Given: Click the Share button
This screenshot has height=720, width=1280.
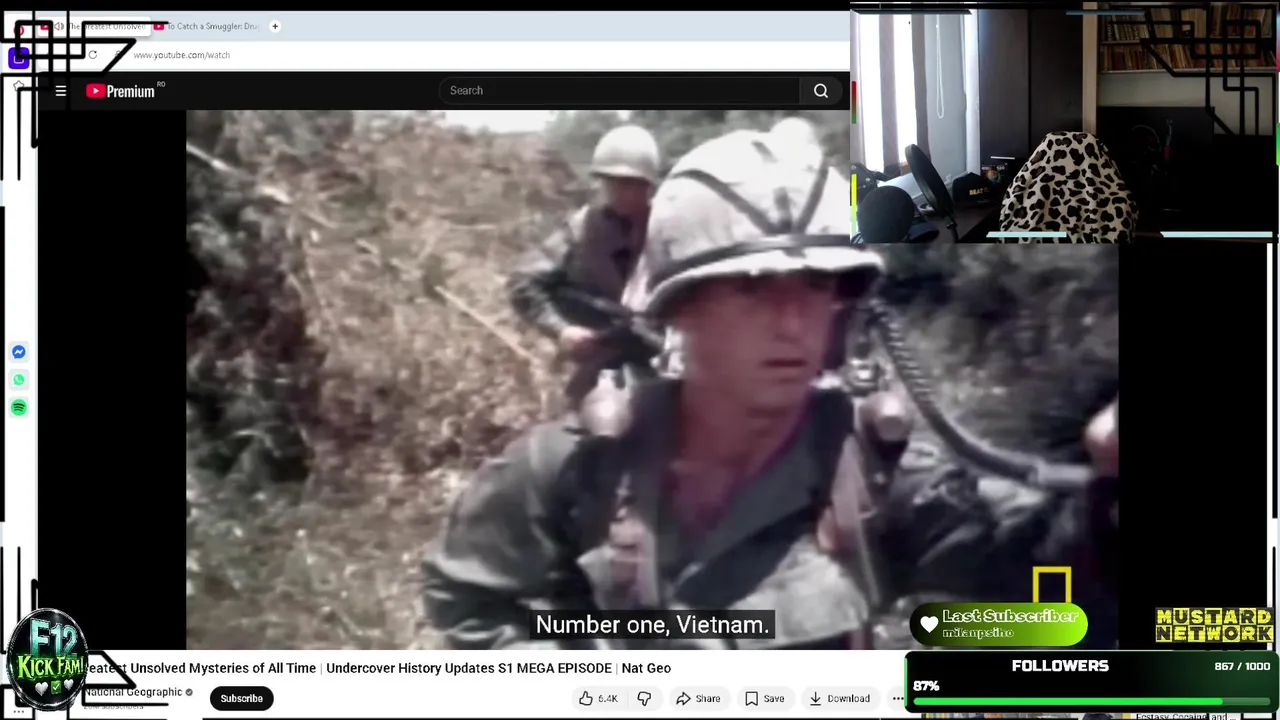Looking at the screenshot, I should click(698, 698).
